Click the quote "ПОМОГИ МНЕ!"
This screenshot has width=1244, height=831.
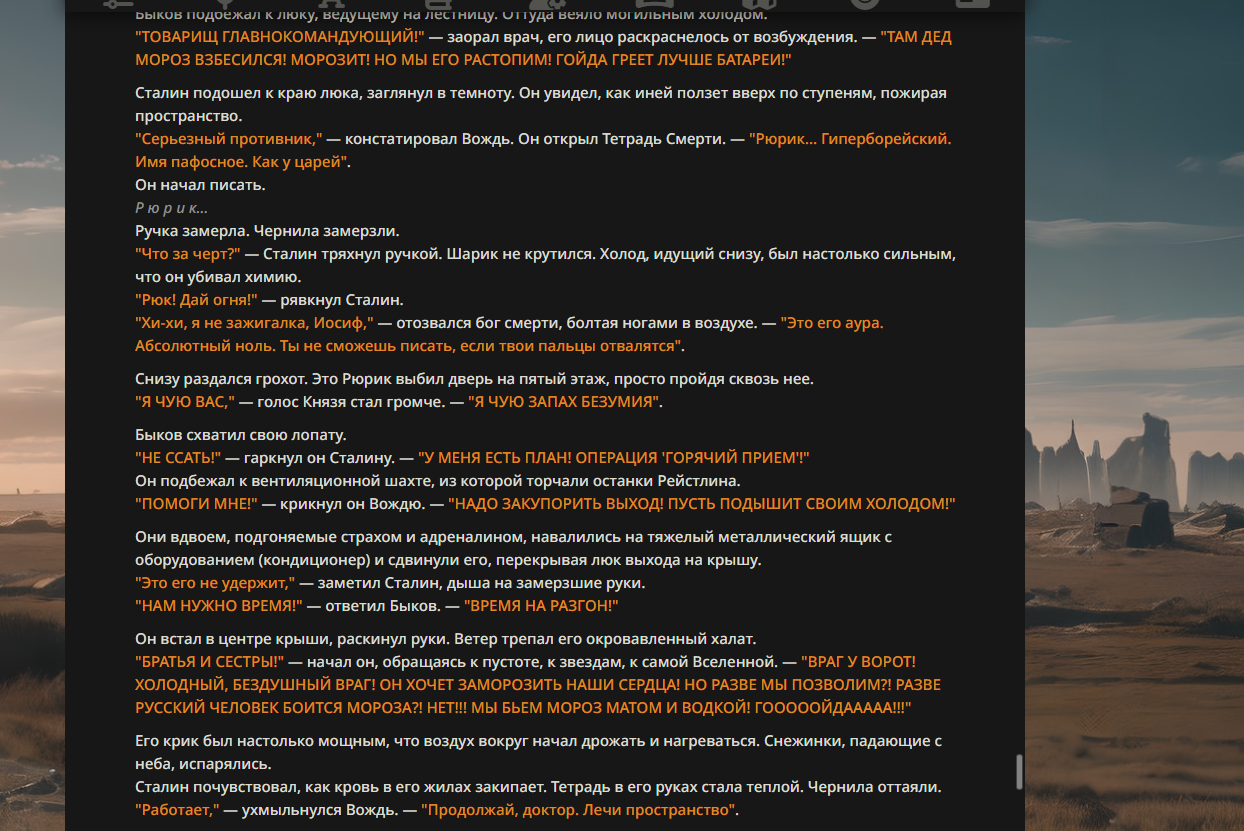pyautogui.click(x=197, y=505)
